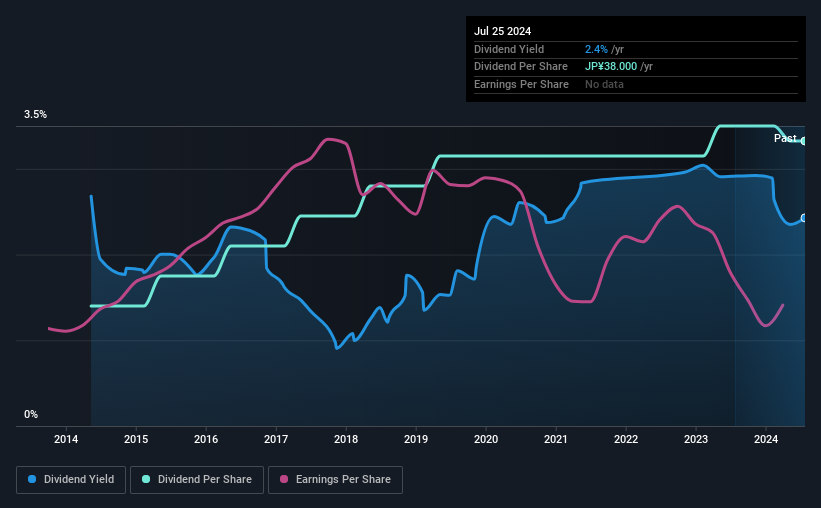
Task: Click the teal Dividend Per Share endpoint marker
Action: pyautogui.click(x=804, y=141)
